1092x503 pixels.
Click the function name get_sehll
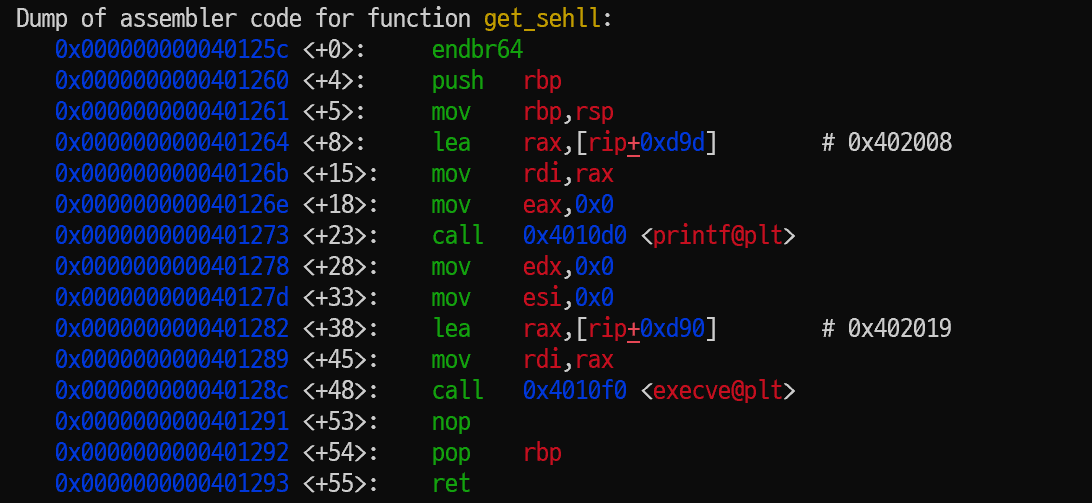pos(543,19)
